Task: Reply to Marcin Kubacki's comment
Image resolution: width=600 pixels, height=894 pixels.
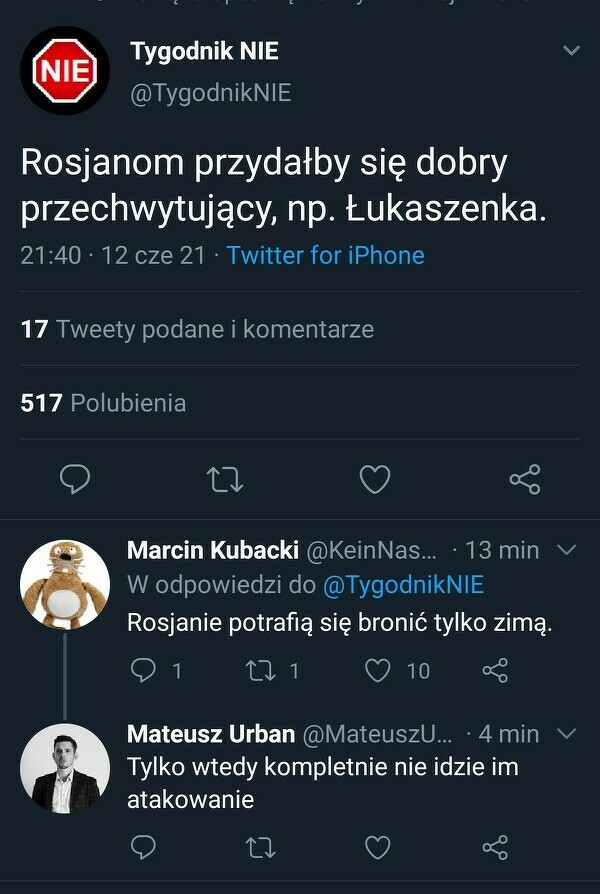Action: [144, 670]
